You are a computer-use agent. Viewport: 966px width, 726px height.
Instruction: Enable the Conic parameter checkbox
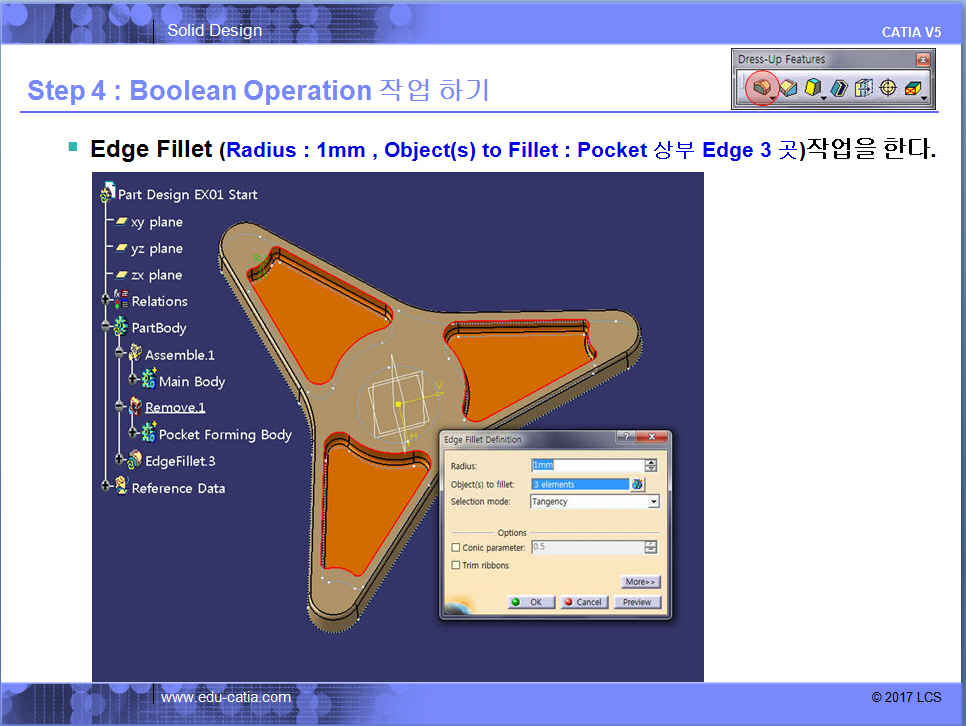[x=456, y=547]
